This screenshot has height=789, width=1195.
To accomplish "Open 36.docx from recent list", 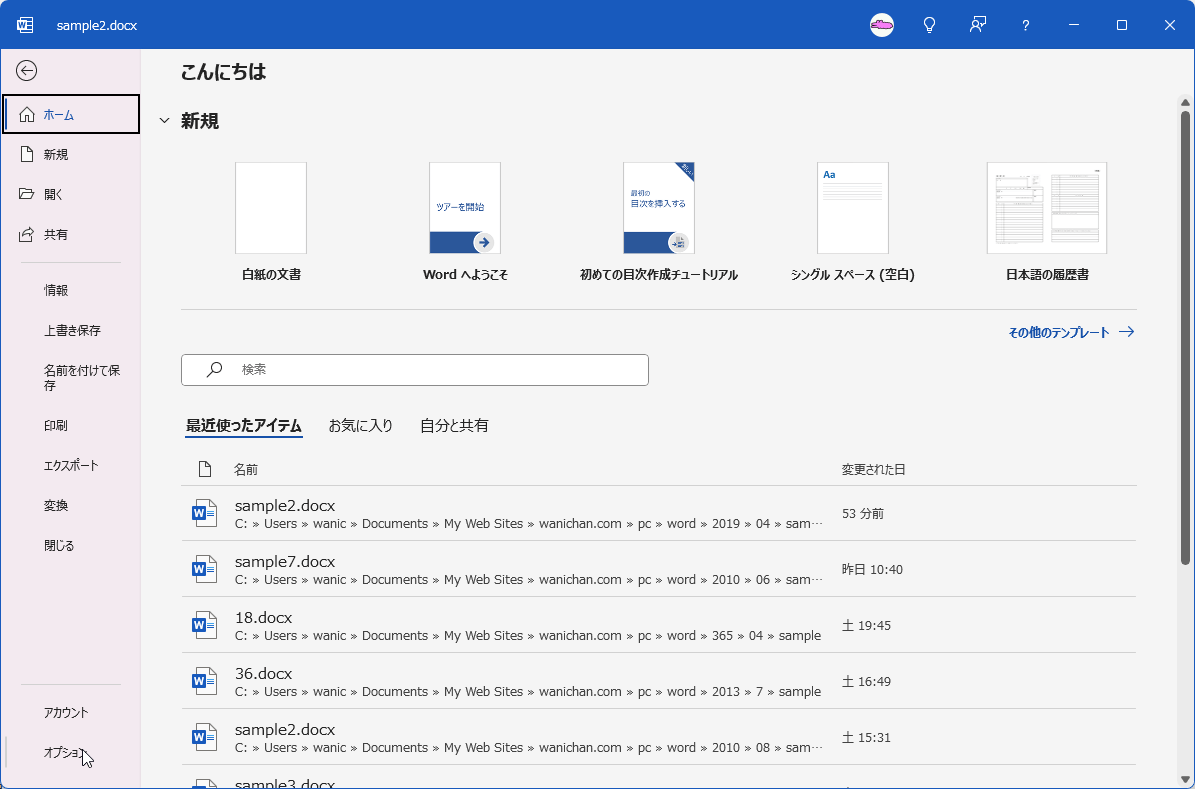I will 658,682.
